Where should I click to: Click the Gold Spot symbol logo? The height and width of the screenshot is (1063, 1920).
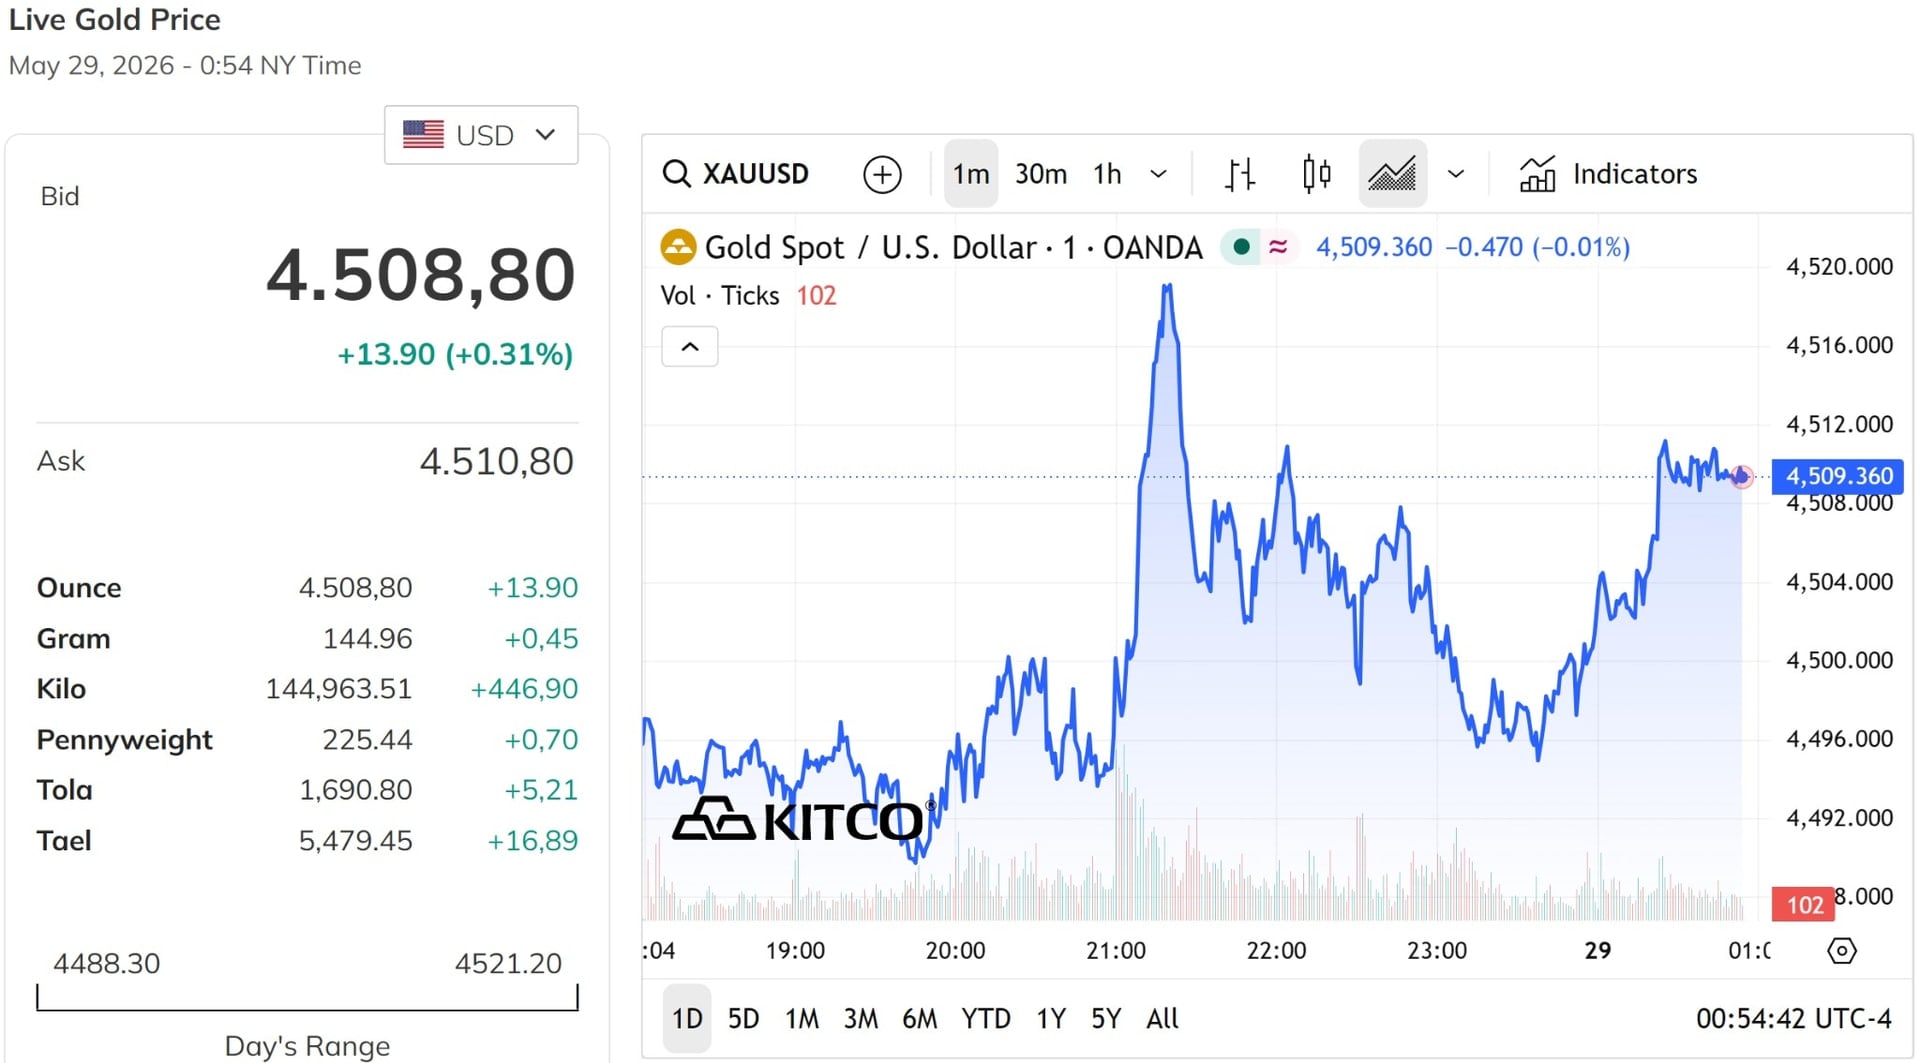pyautogui.click(x=678, y=247)
